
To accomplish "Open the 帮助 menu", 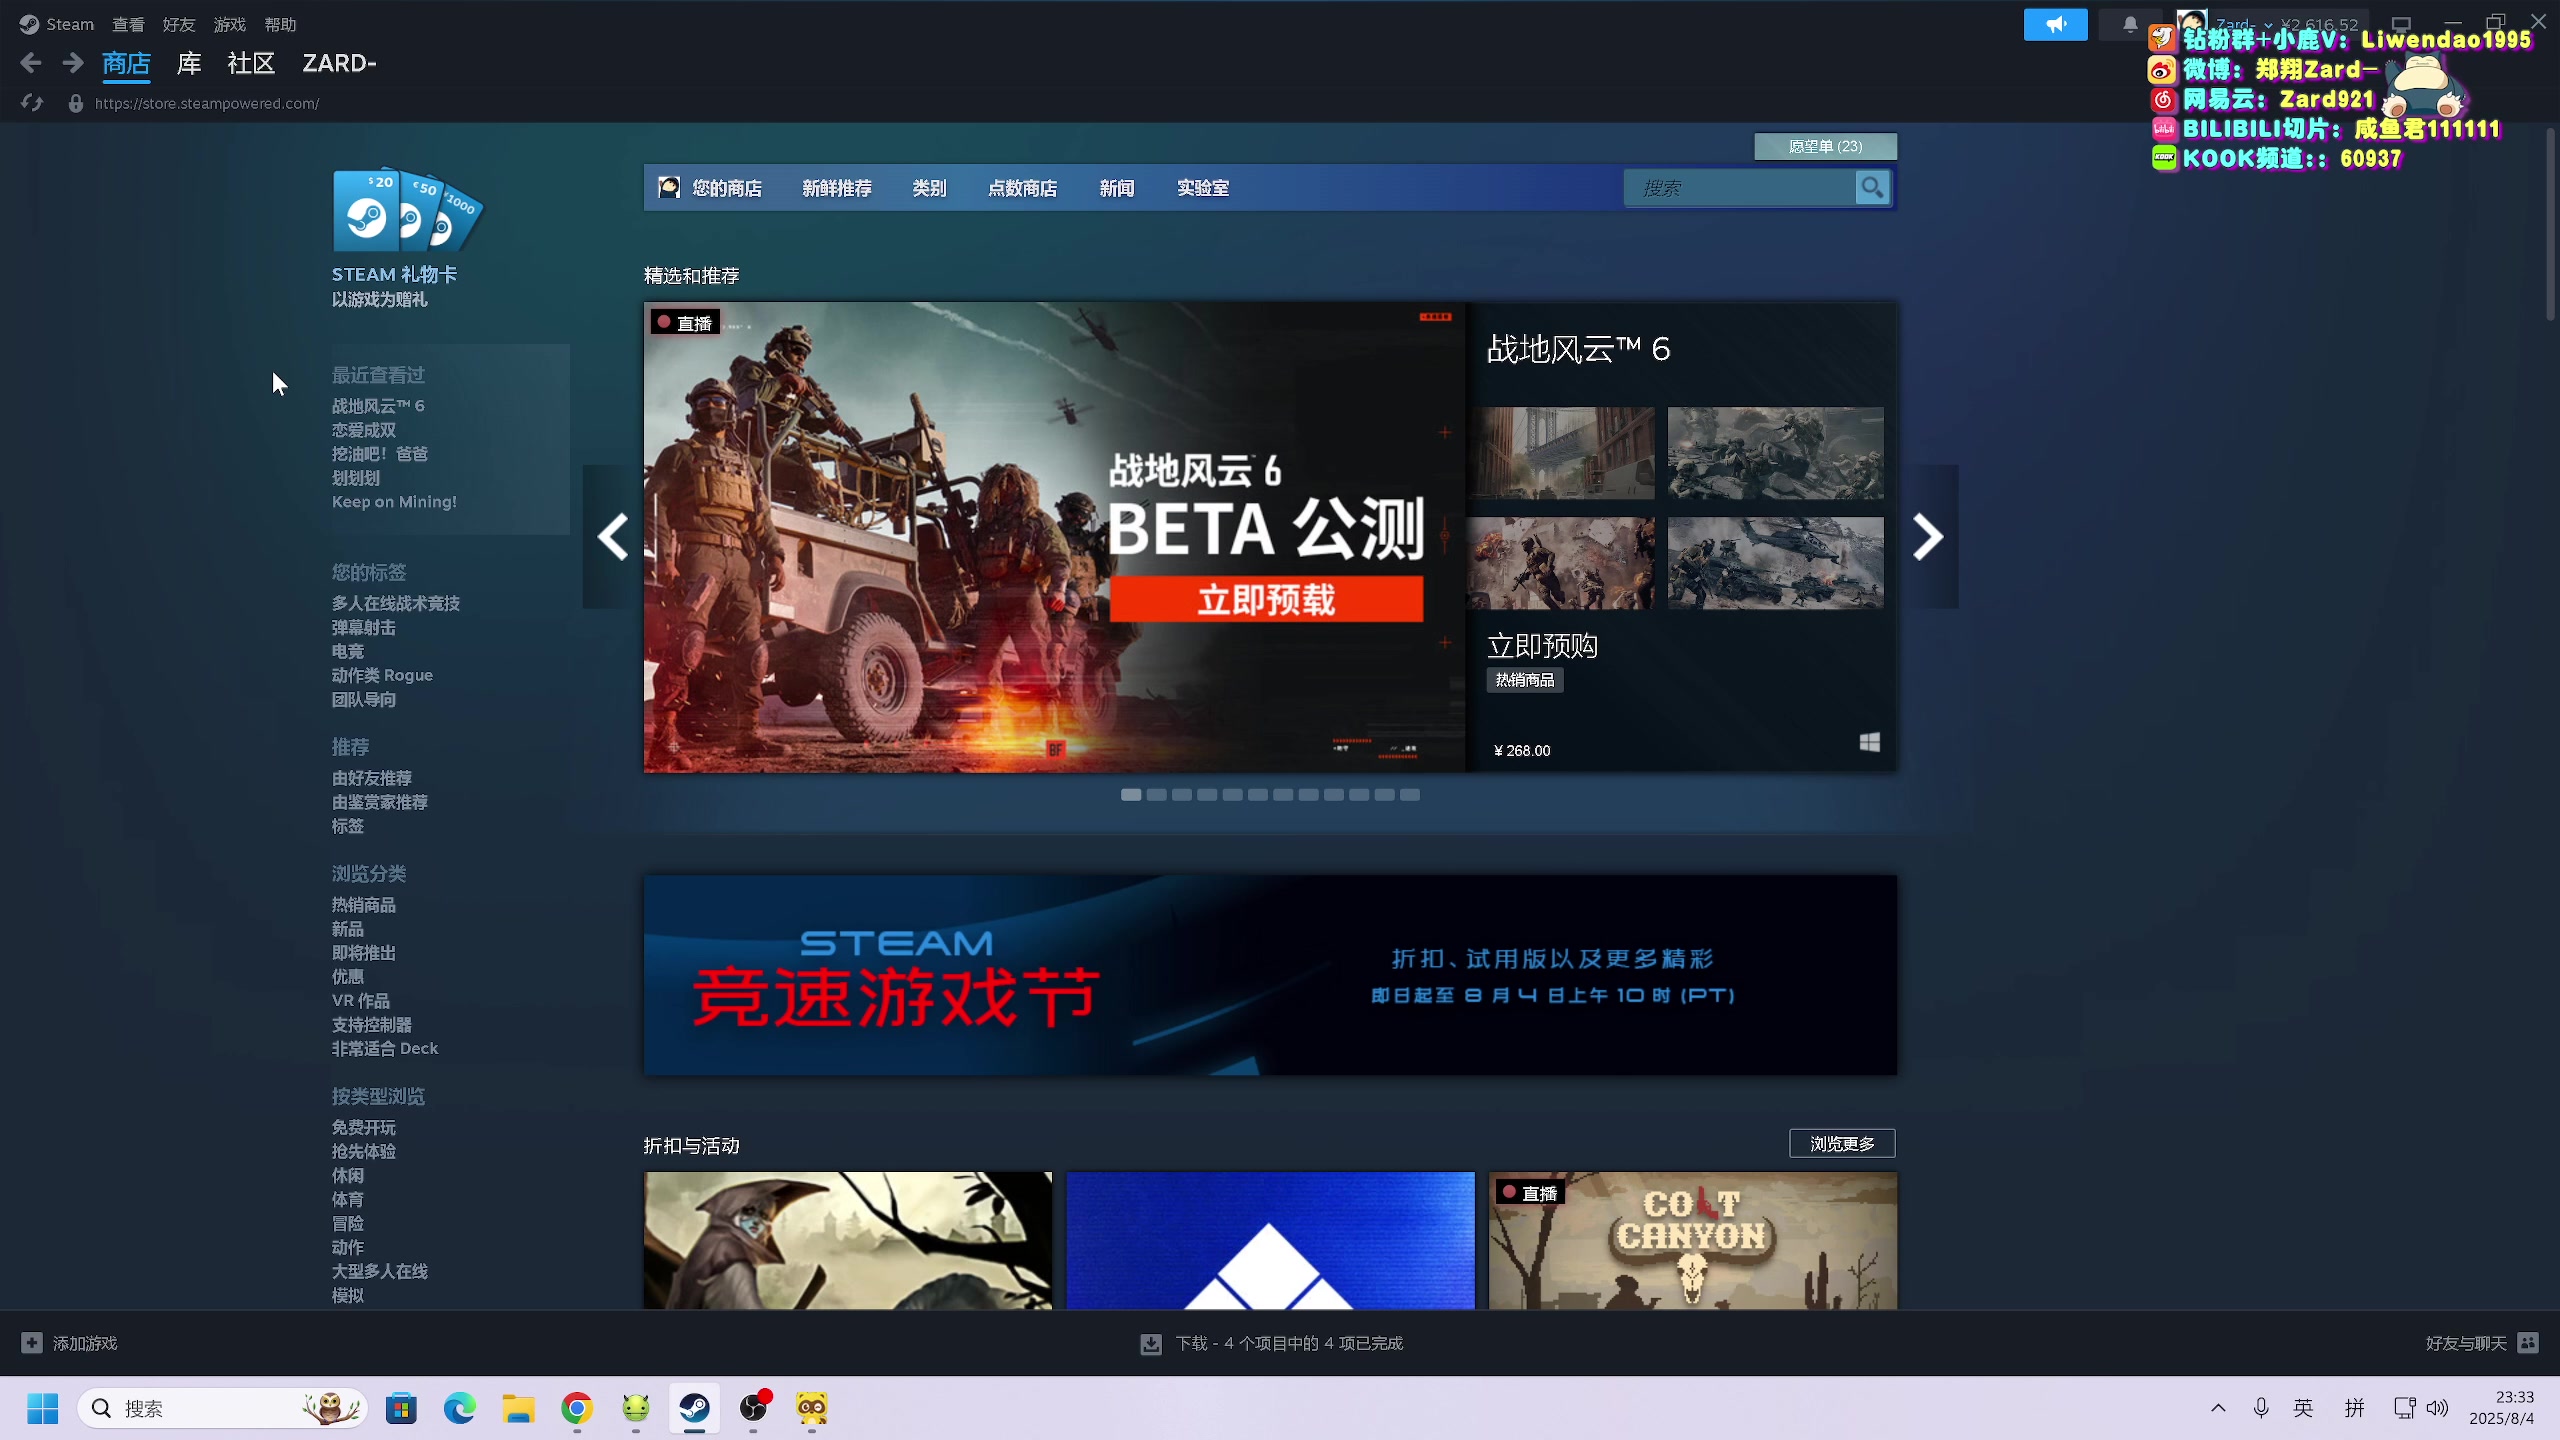I will [281, 24].
